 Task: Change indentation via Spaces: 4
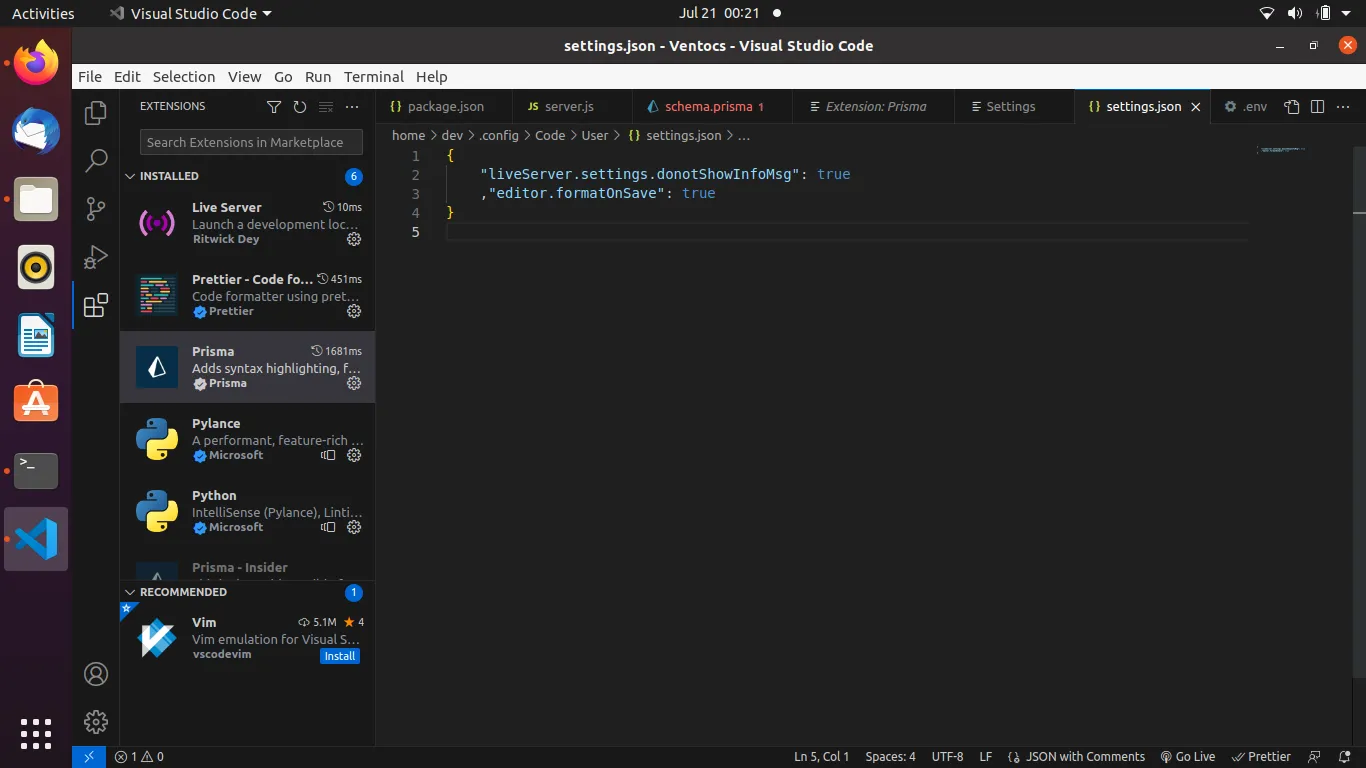coord(890,757)
